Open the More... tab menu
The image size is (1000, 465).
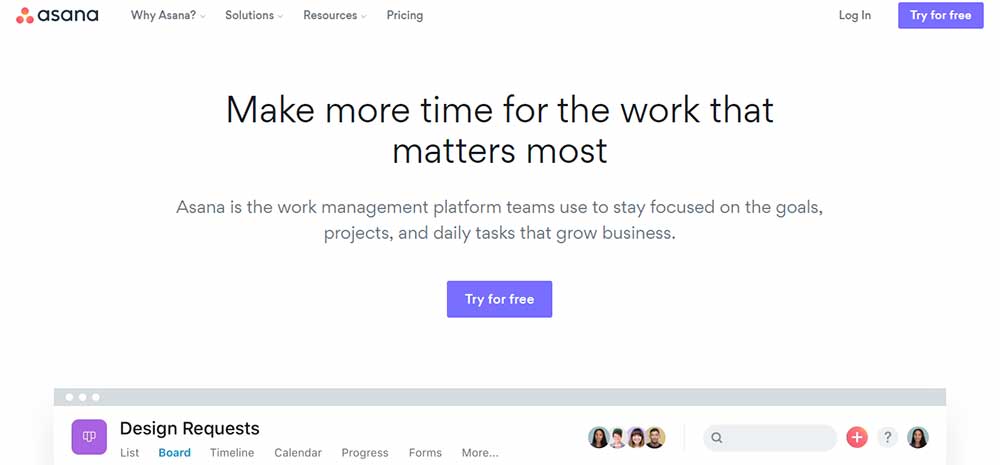(480, 453)
